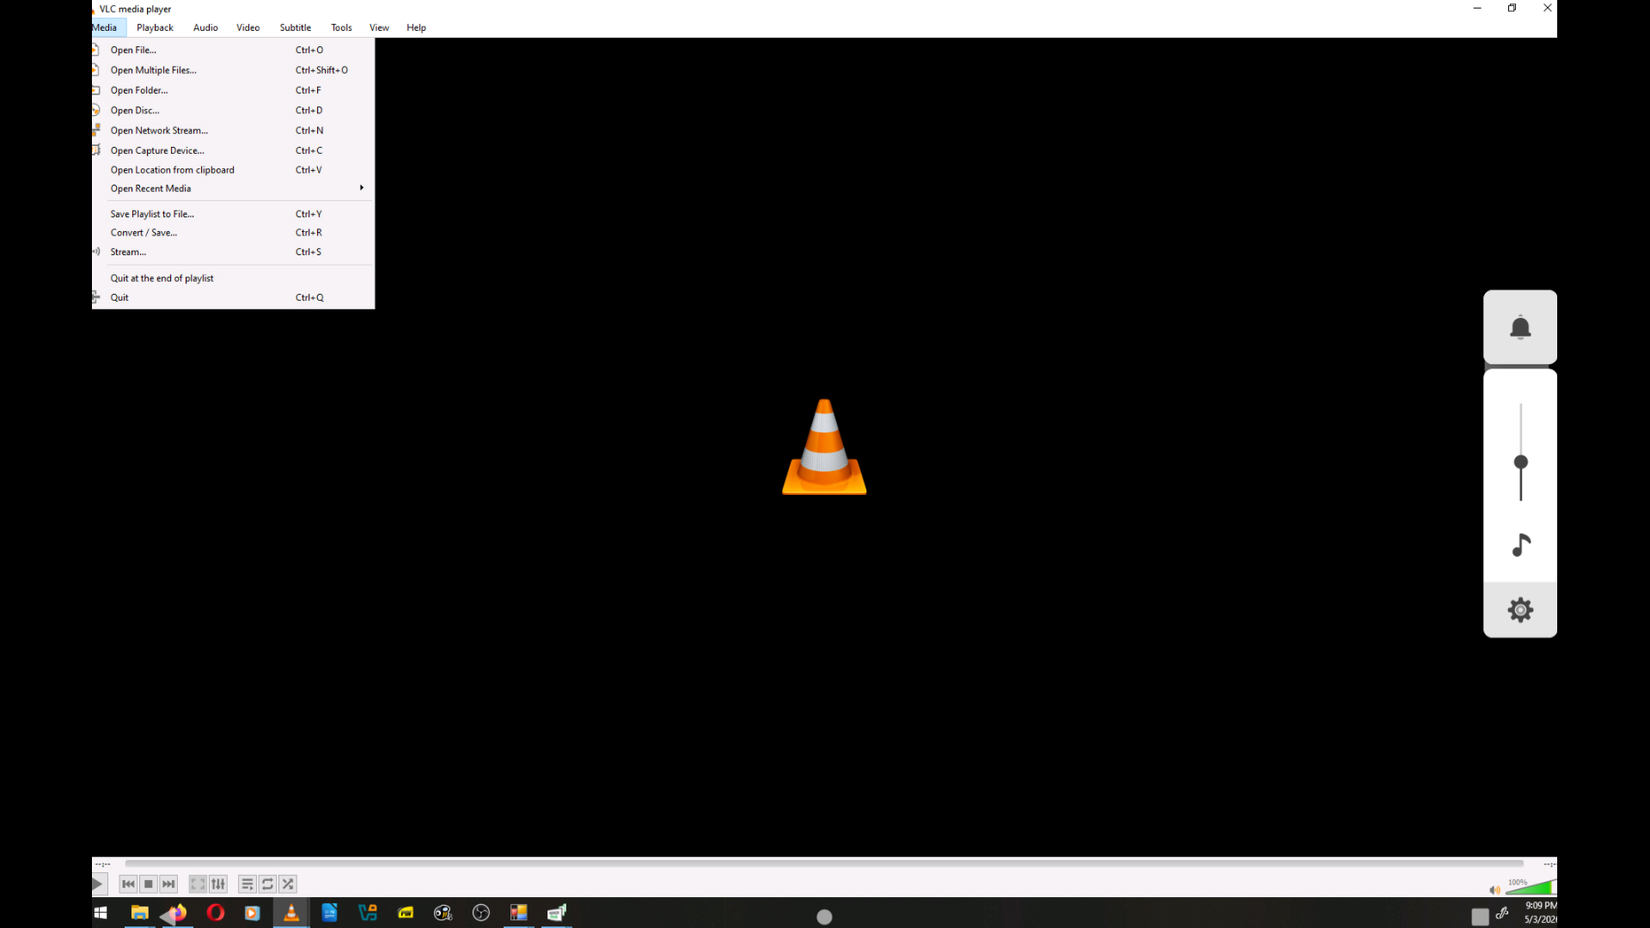This screenshot has height=928, width=1650.
Task: Open the Audio menu
Action: pyautogui.click(x=205, y=28)
